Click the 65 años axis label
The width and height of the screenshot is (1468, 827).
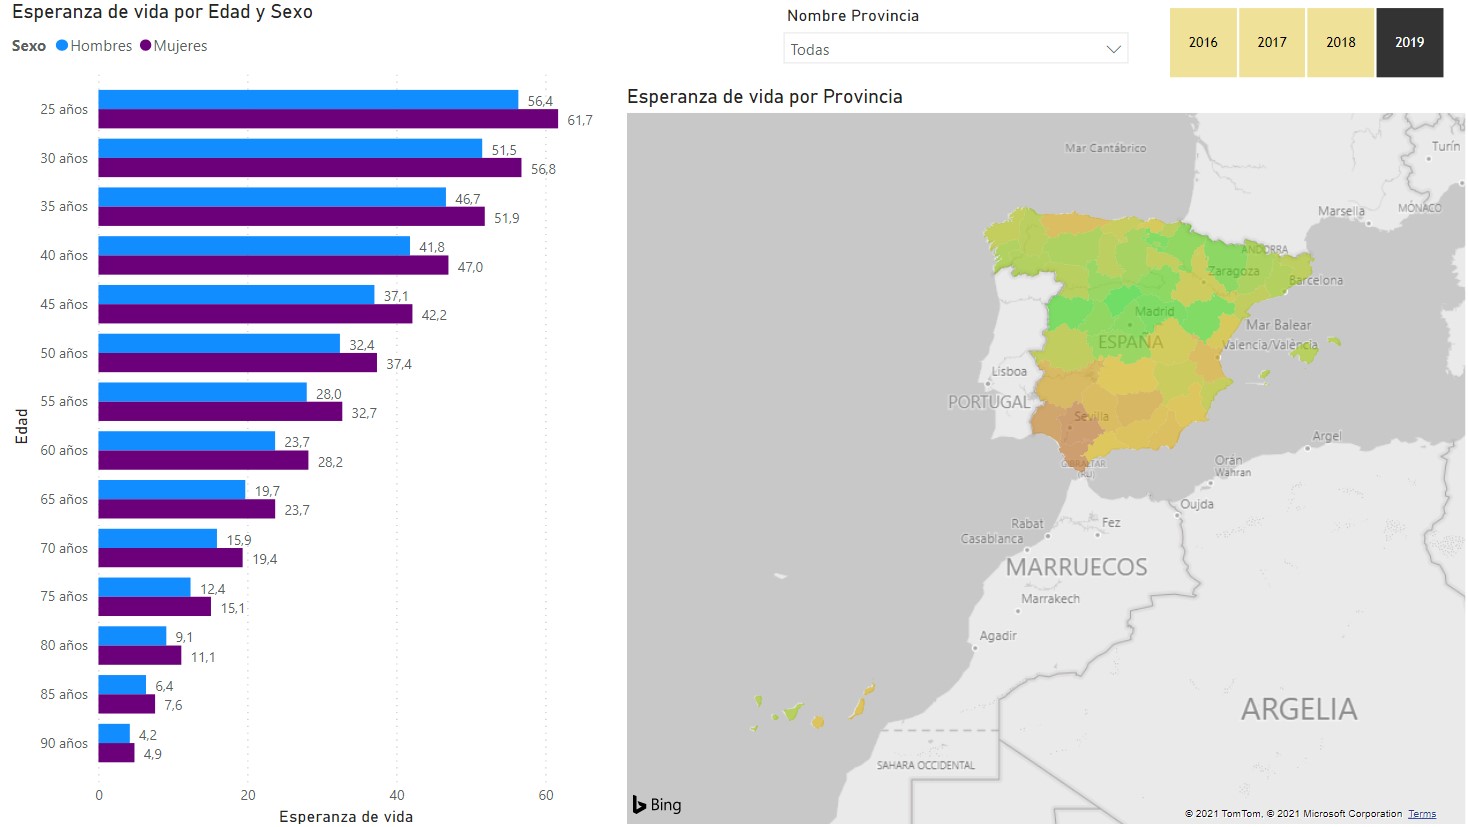(x=64, y=499)
